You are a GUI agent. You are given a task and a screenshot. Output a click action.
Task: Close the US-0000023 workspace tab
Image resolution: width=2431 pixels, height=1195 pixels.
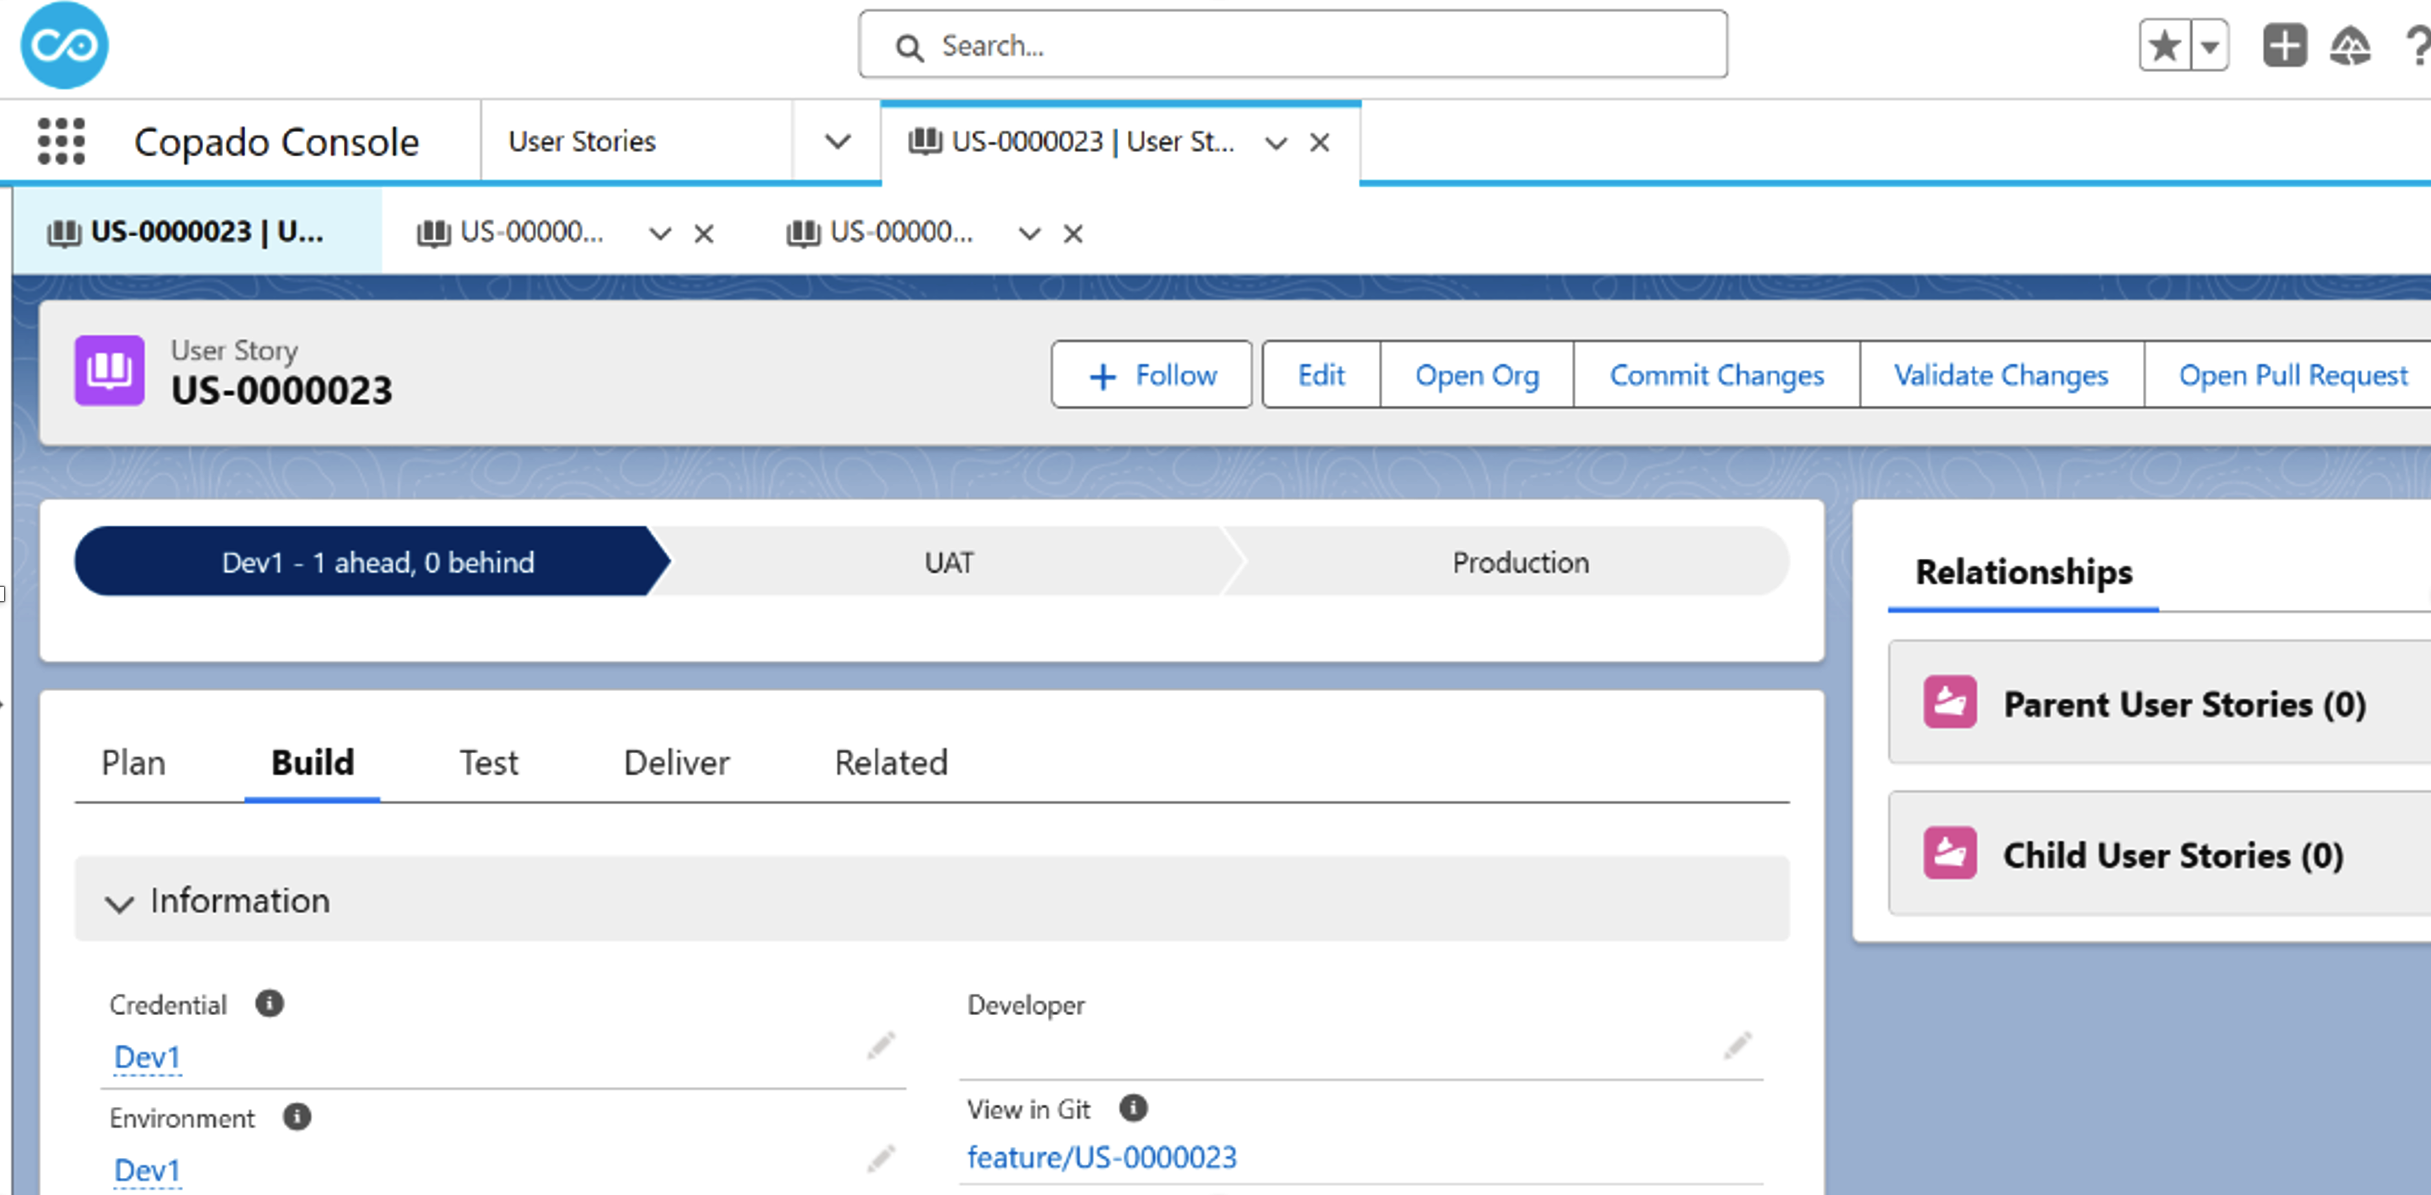pyautogui.click(x=1320, y=143)
